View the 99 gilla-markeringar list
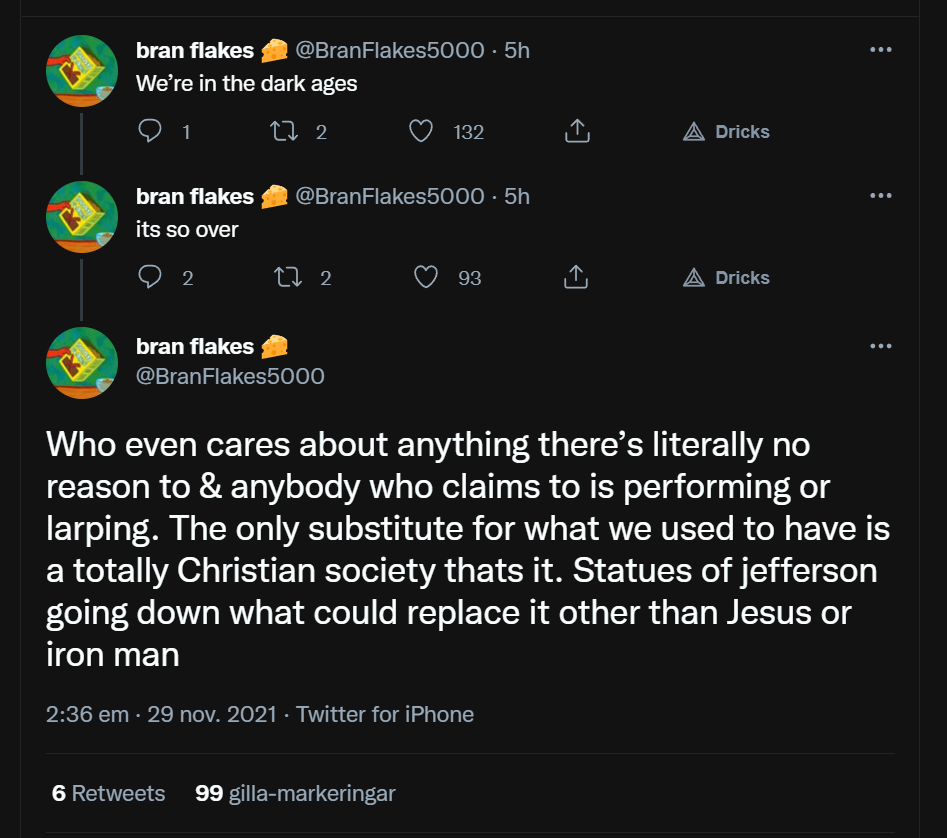 (295, 793)
